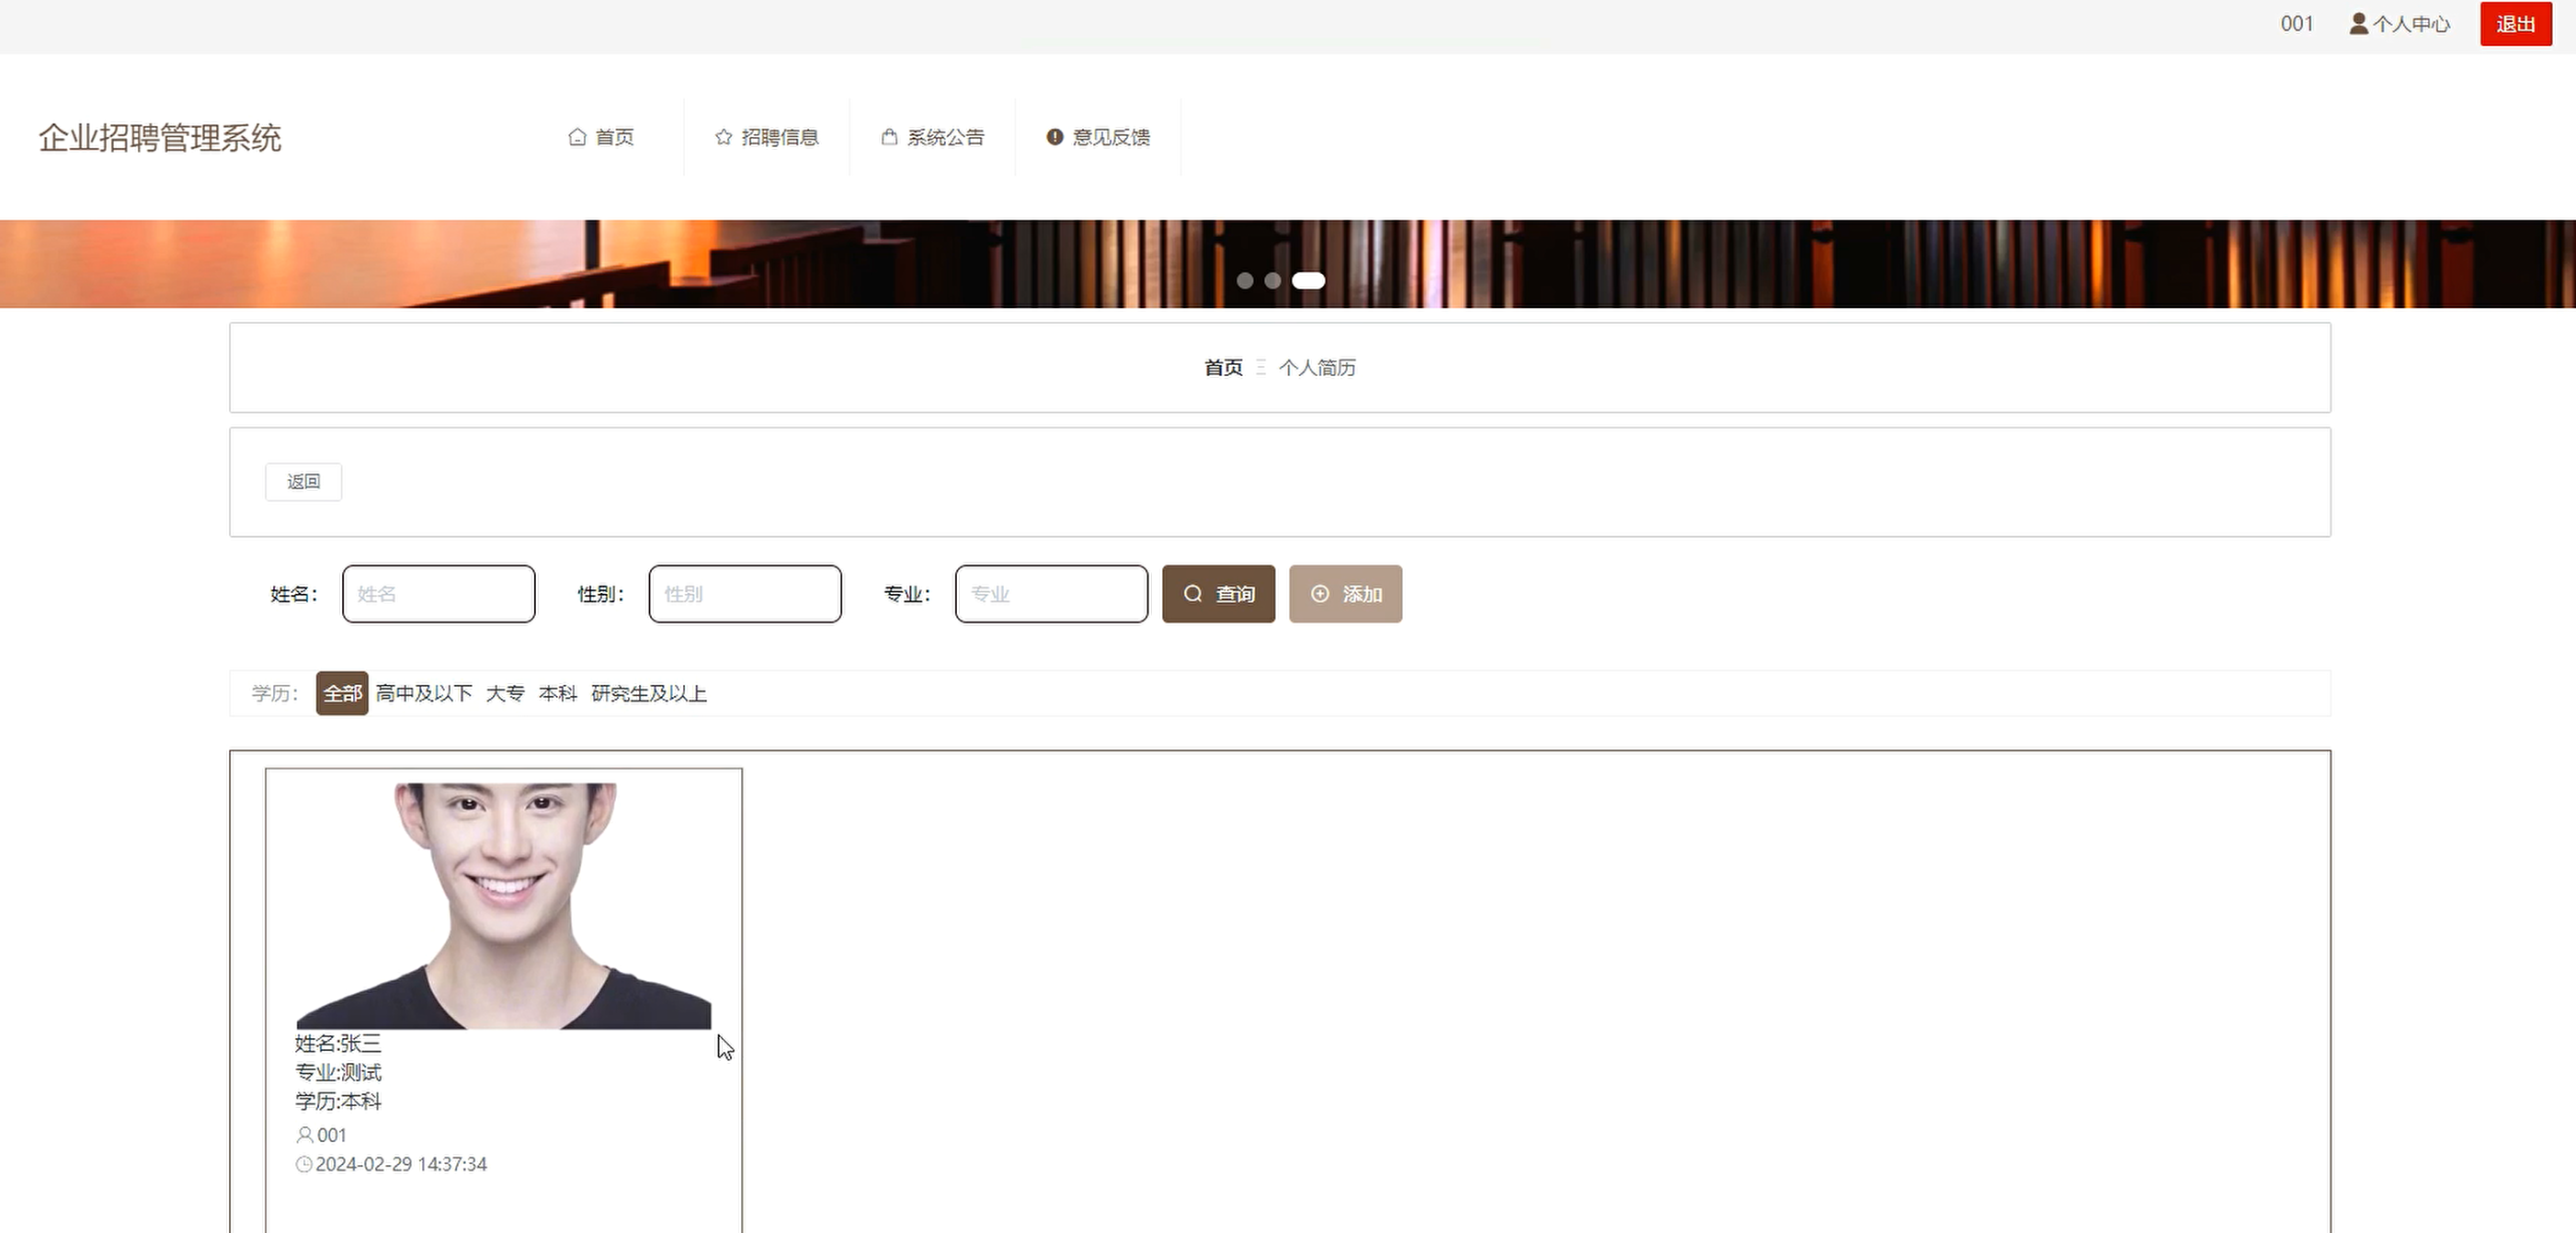Click the 001 author text on card
Screen dimensions: 2576x1233
coord(332,1135)
